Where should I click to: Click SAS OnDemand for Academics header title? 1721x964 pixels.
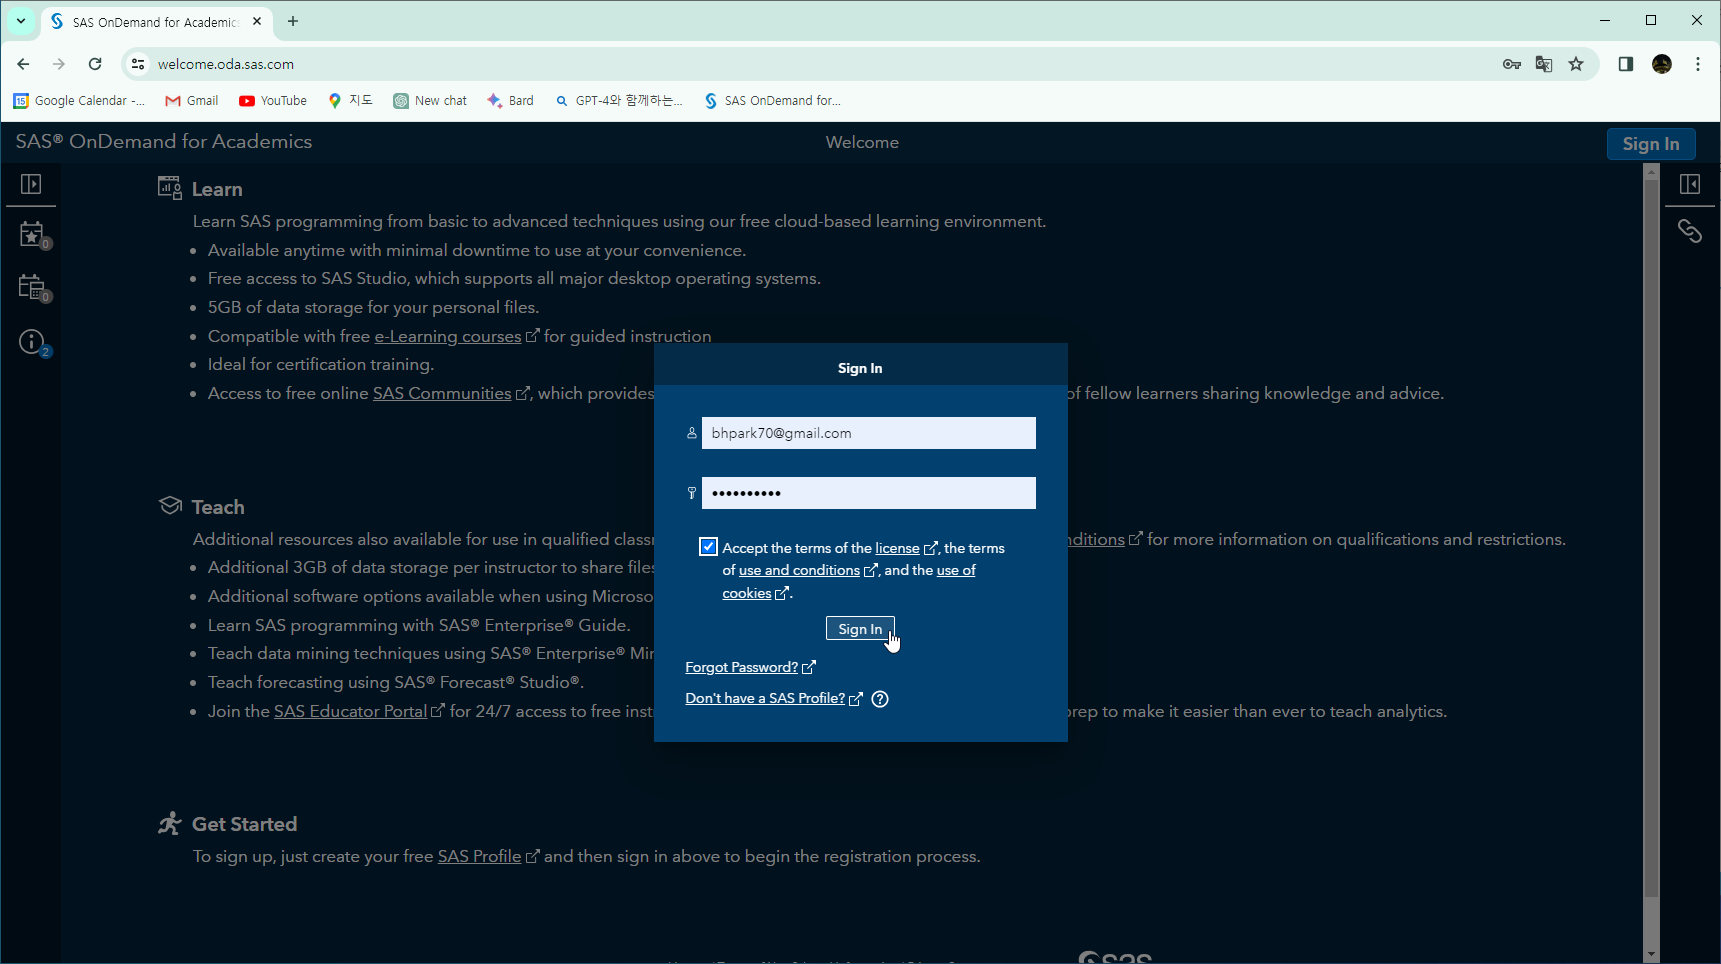point(164,141)
